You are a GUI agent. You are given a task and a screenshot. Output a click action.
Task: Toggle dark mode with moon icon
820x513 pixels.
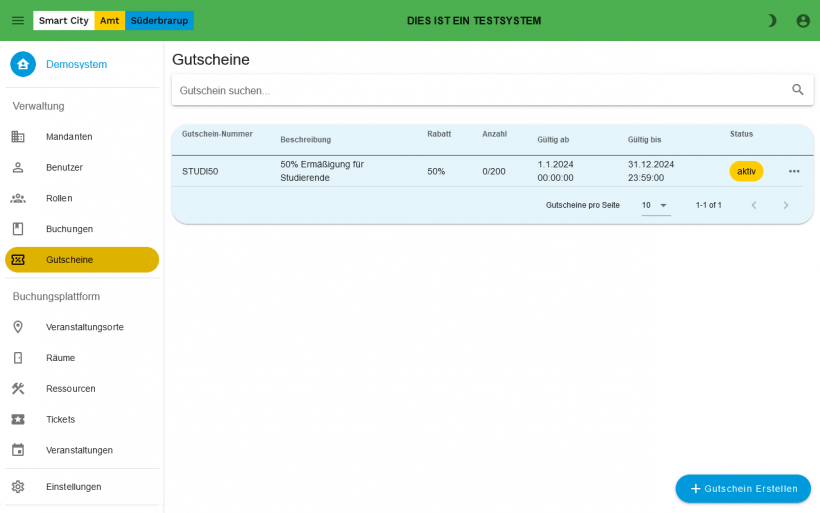(771, 20)
